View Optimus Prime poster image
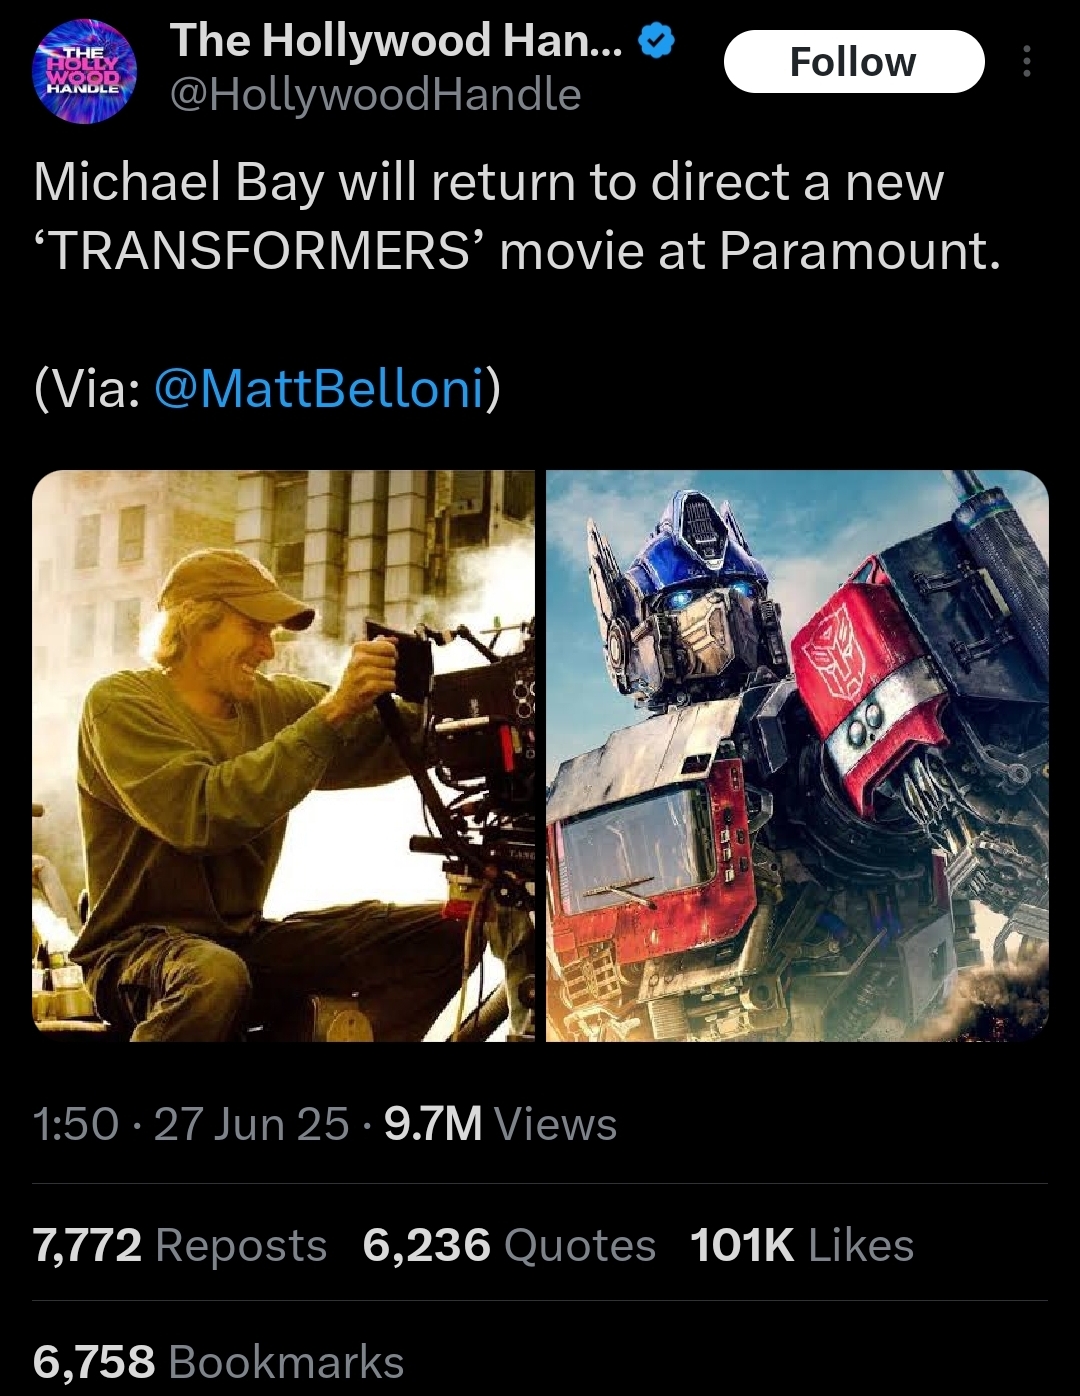1080x1396 pixels. point(797,755)
